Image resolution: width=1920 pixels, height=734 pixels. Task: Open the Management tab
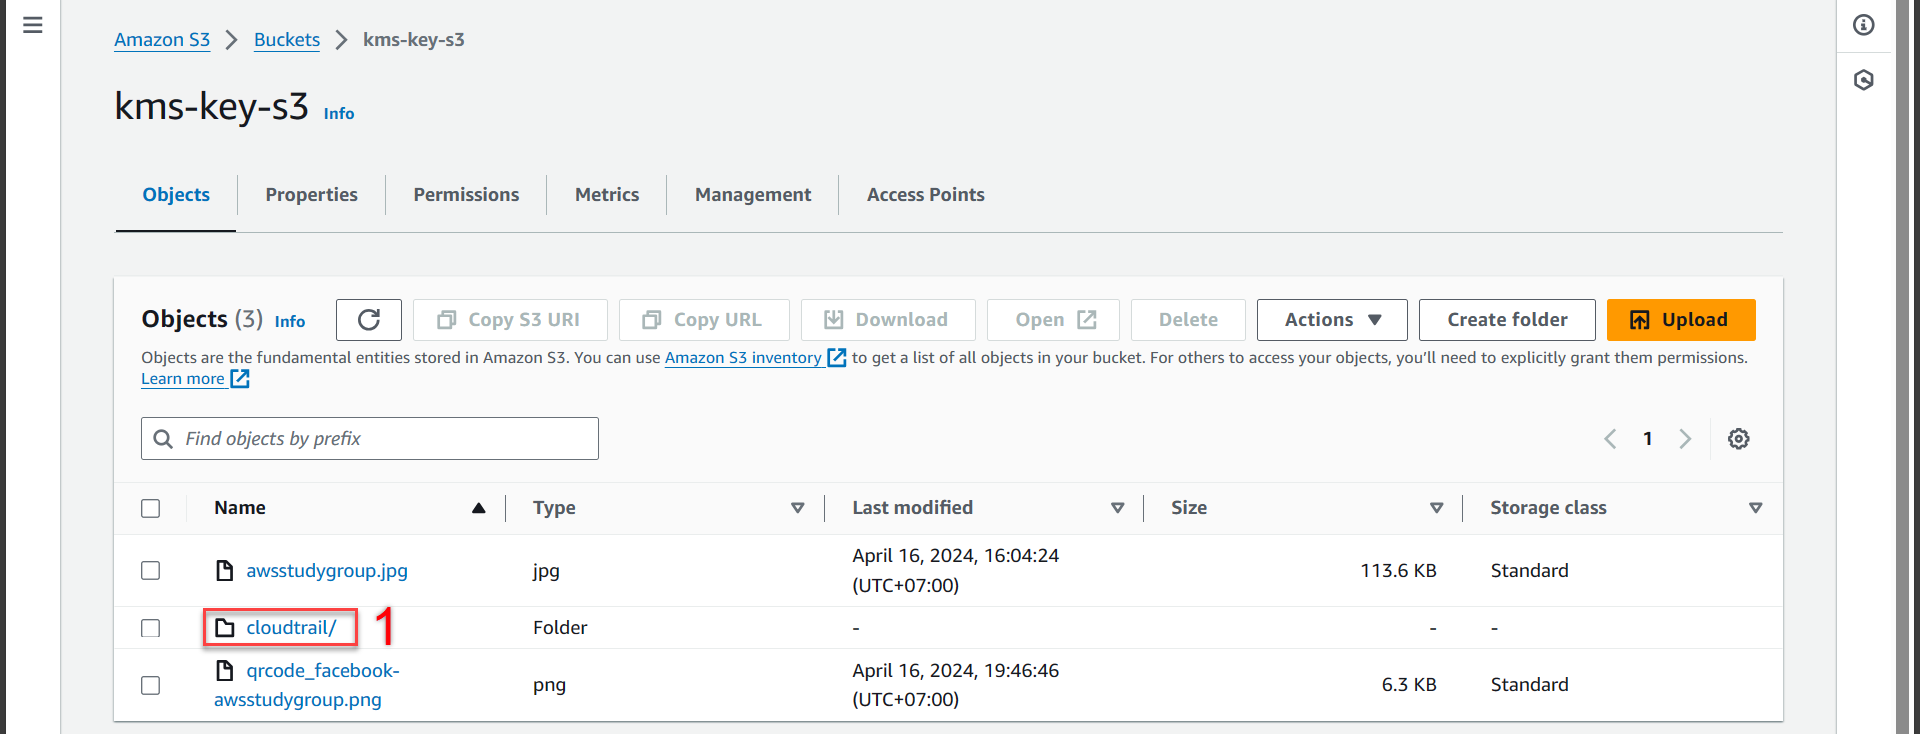[752, 195]
